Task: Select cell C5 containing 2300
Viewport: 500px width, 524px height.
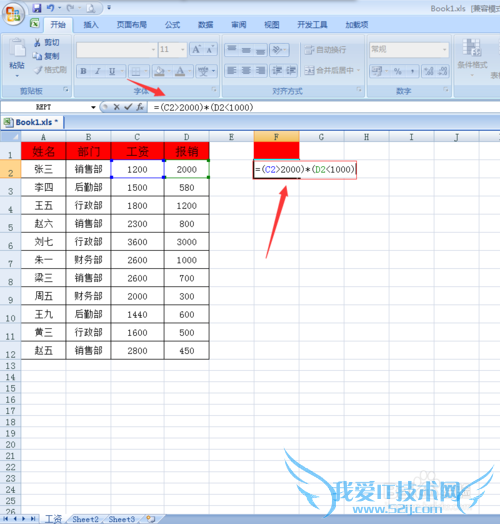Action: click(x=137, y=224)
